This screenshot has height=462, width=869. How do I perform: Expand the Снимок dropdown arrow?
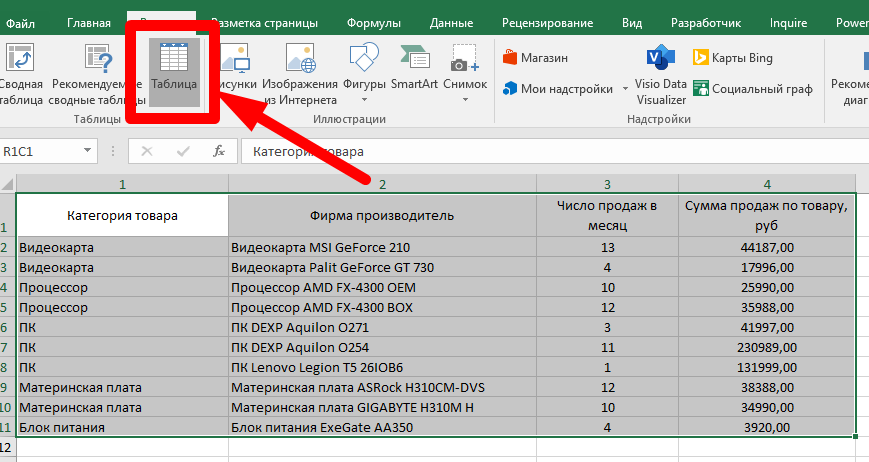click(x=465, y=100)
